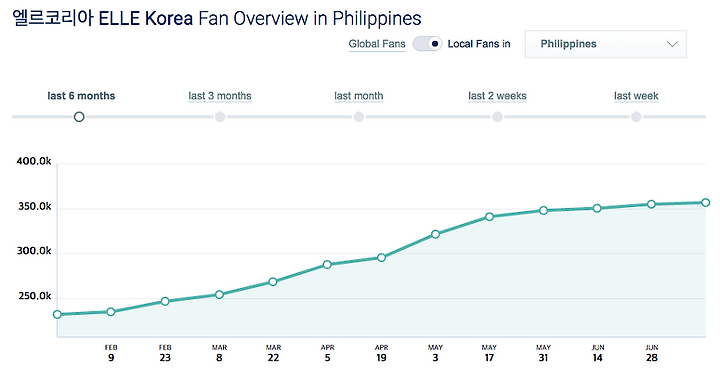Click the slider stop under last 3 months

click(220, 117)
